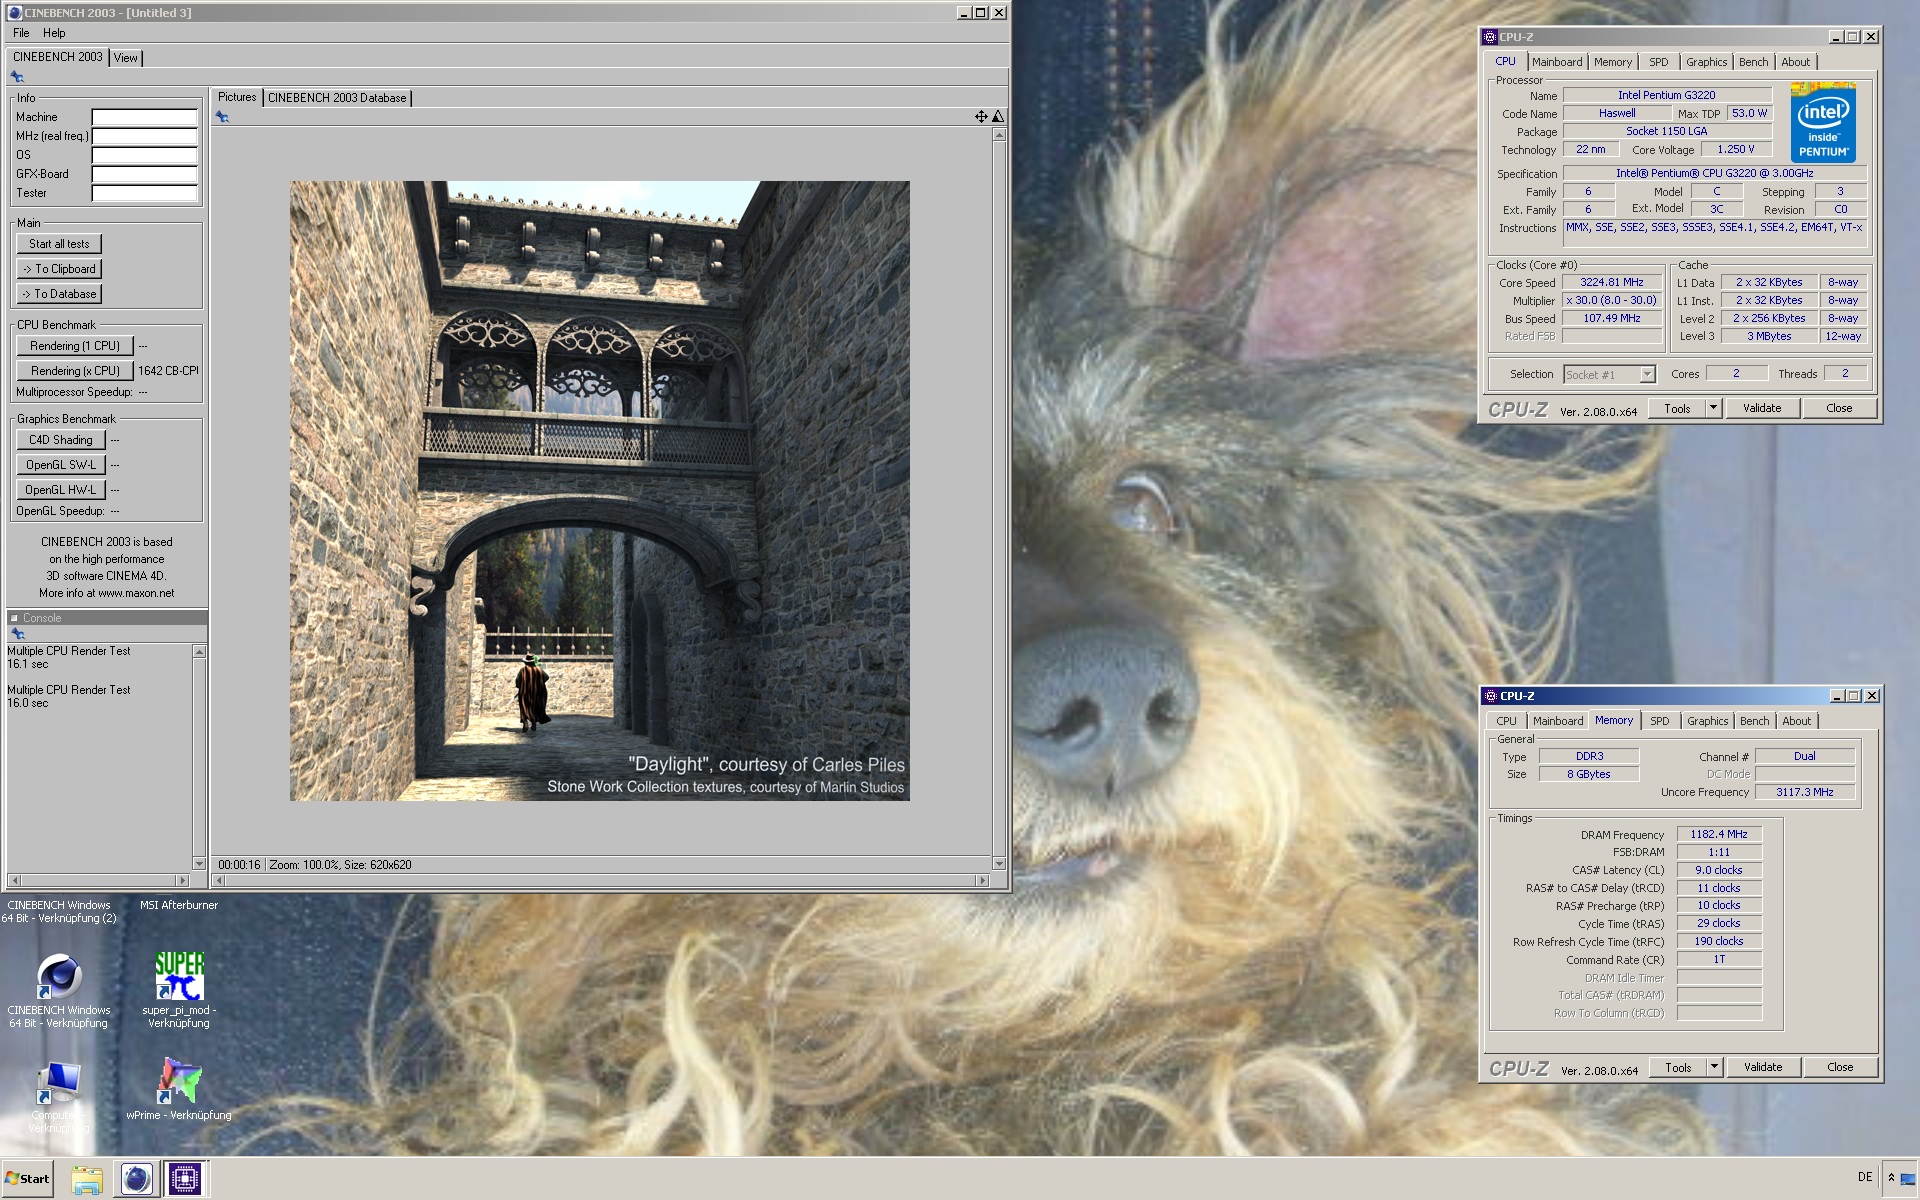Click the To Clipboard button
1920x1200 pixels.
click(59, 269)
